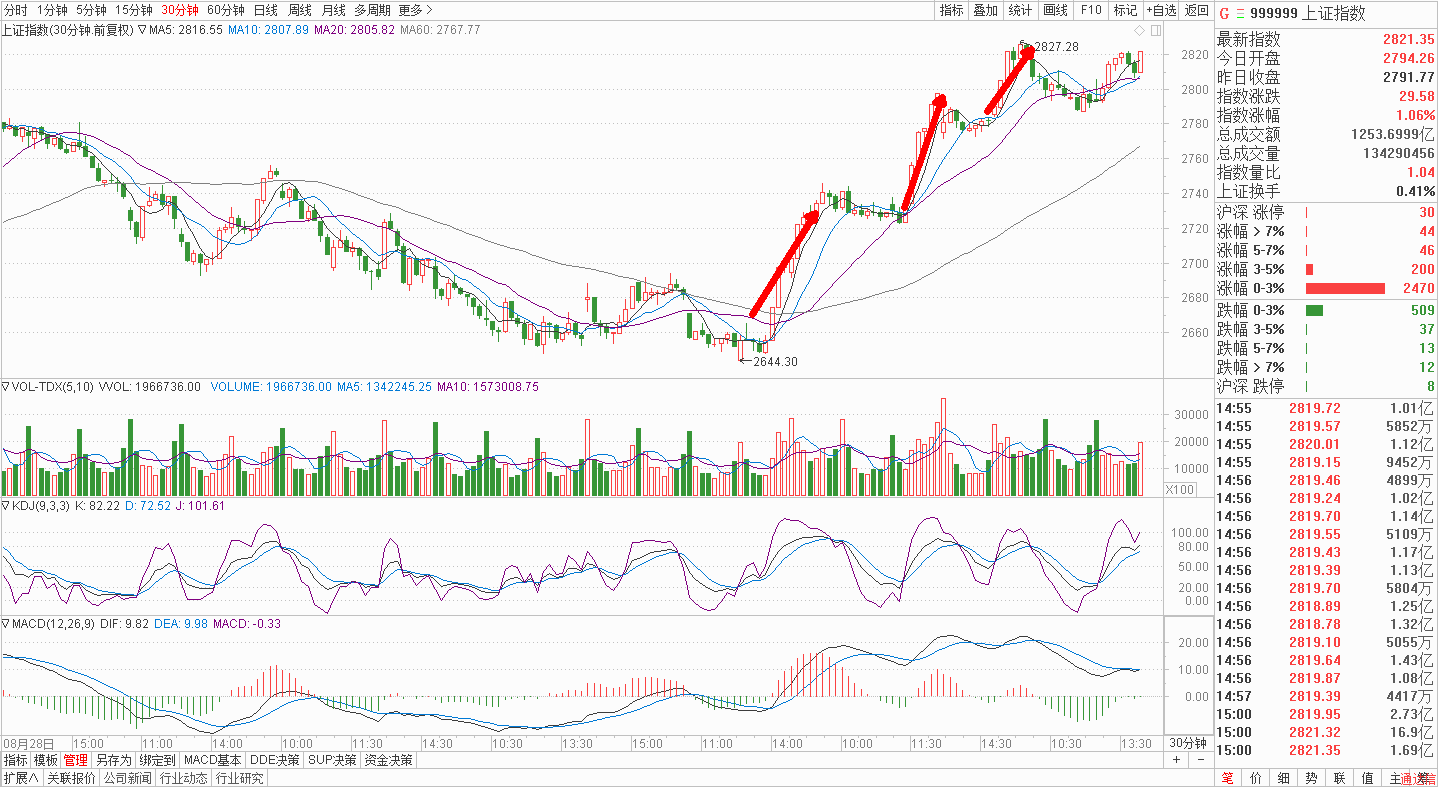
Task: Select the 资金决策 tab
Action: pyautogui.click(x=388, y=760)
